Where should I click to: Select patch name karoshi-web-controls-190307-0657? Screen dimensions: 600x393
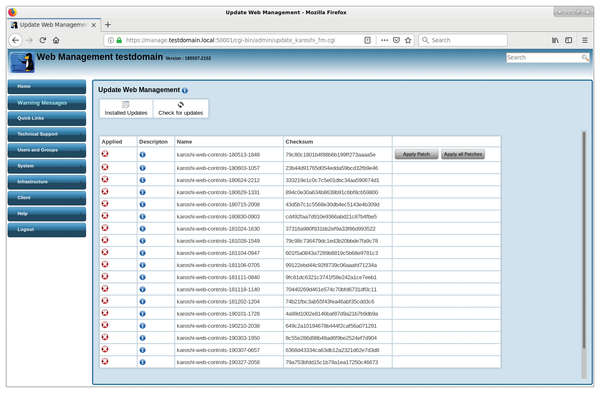pos(218,350)
